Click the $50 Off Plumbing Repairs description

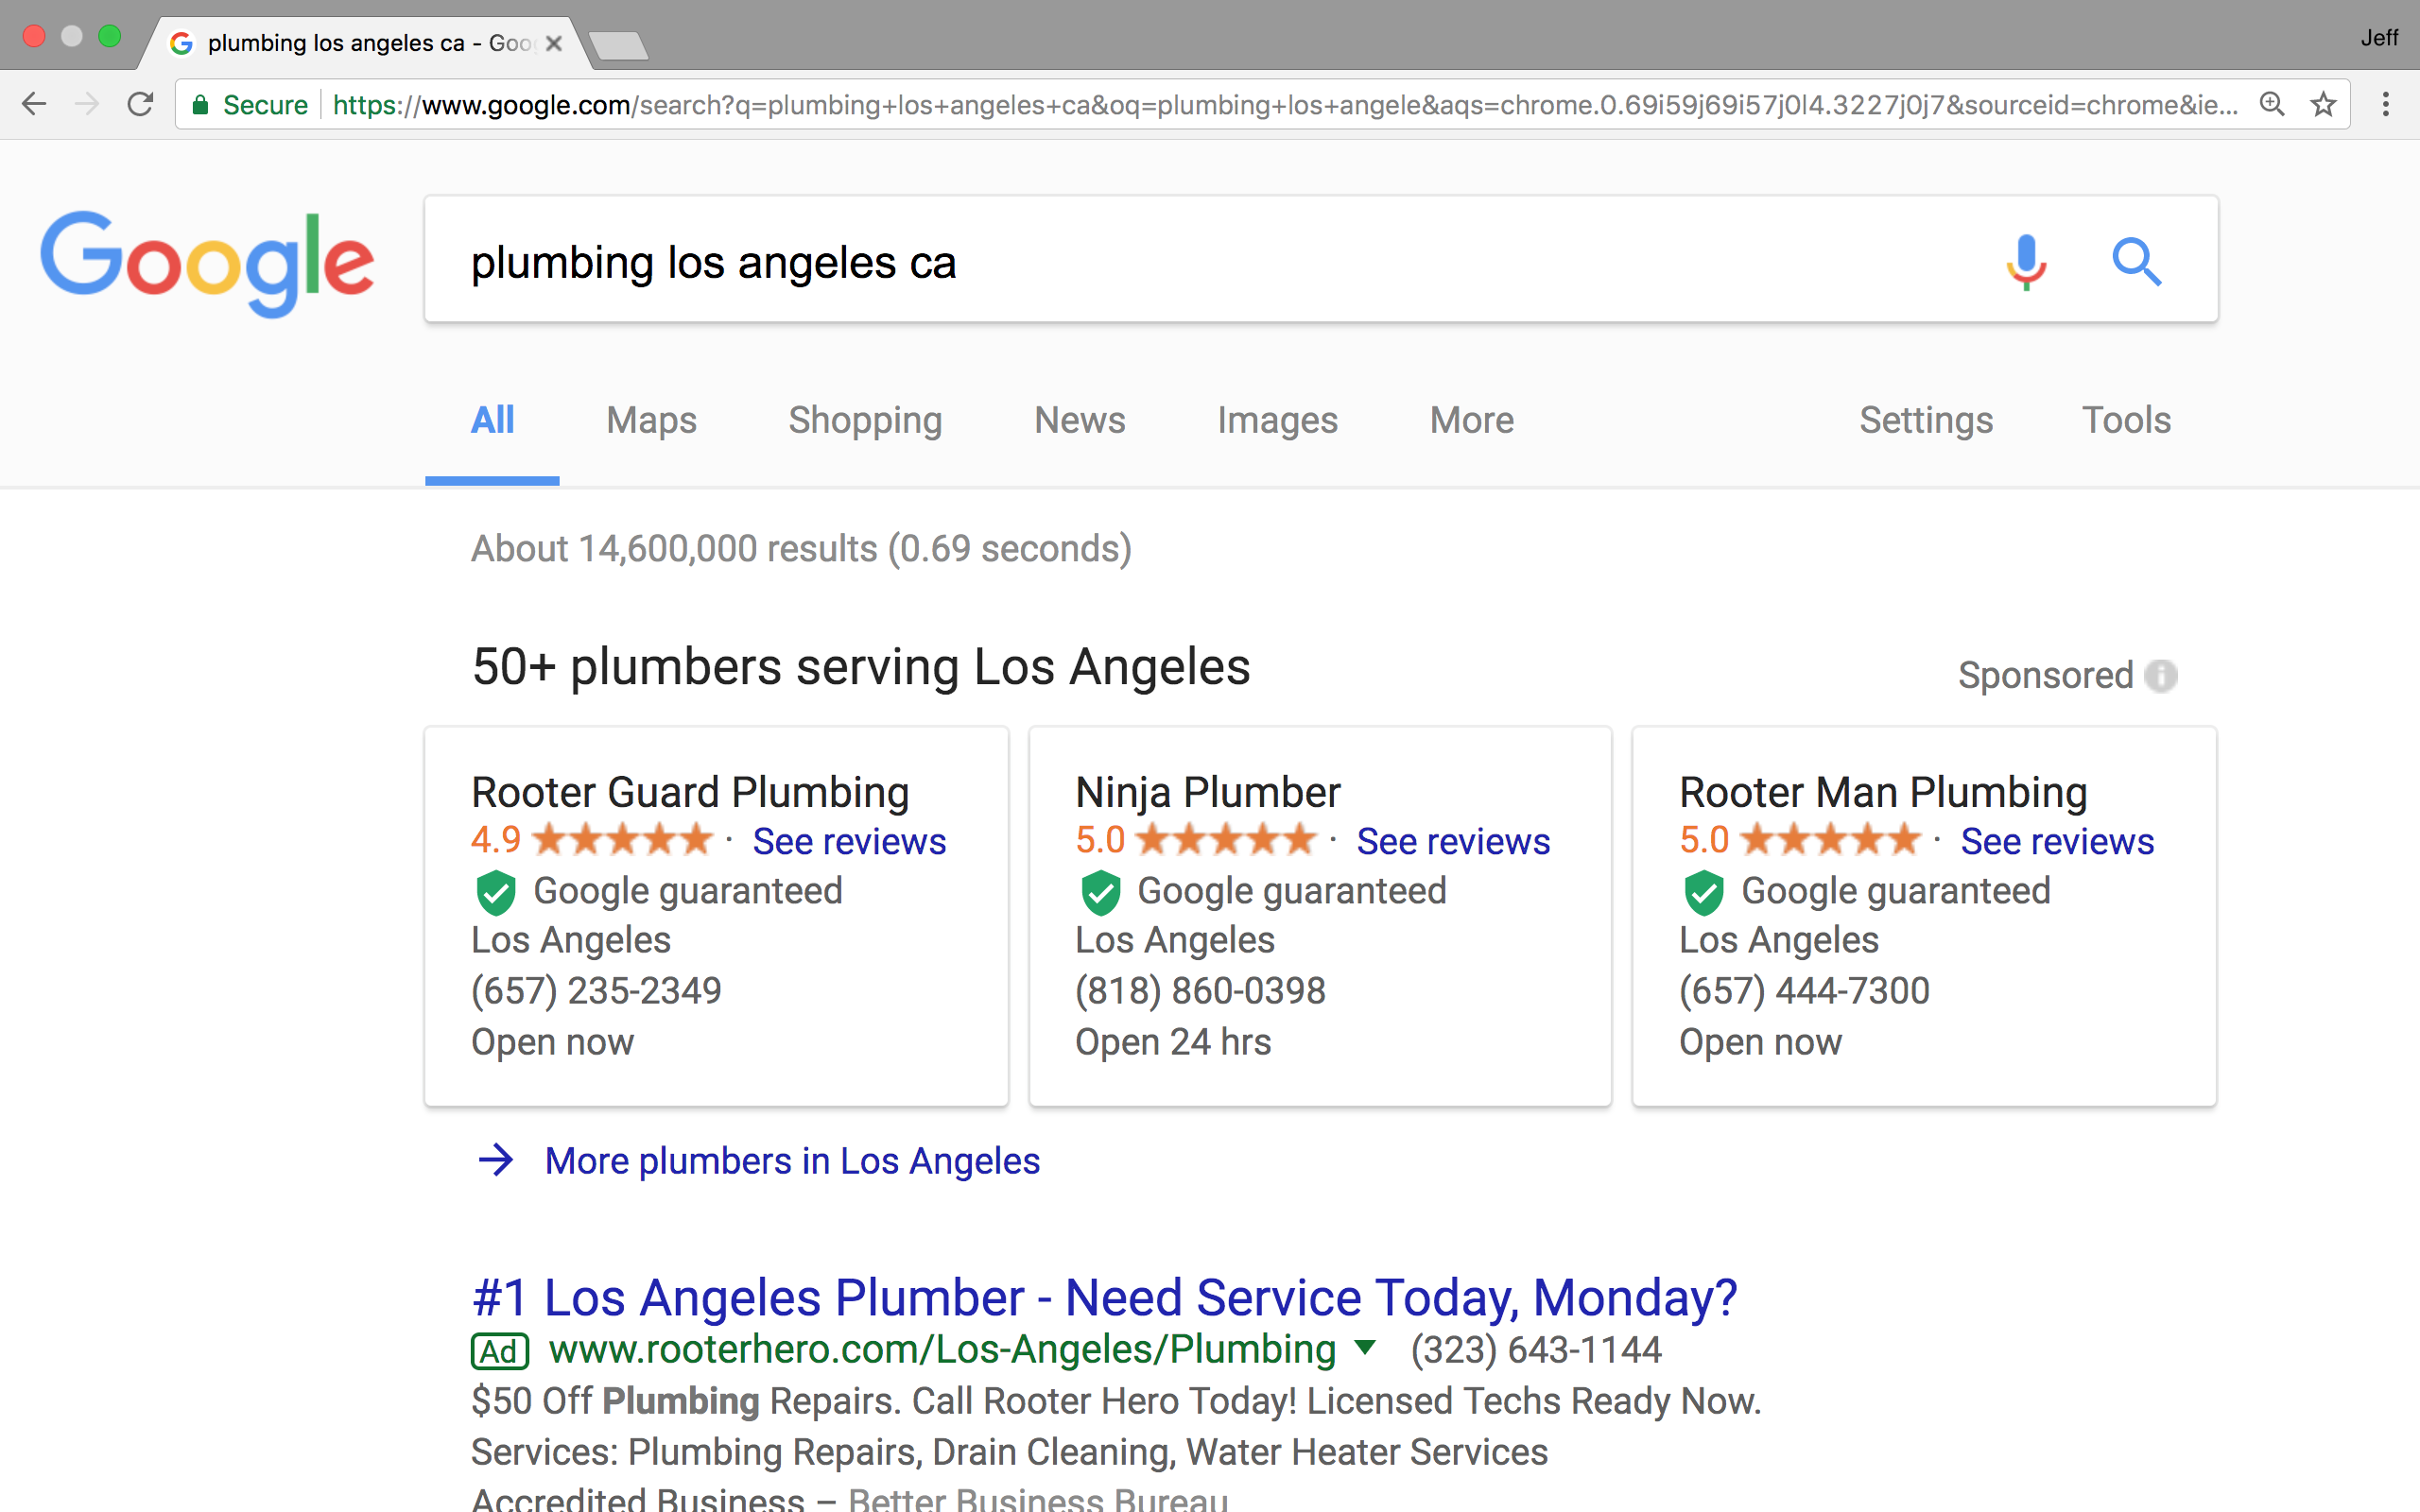click(x=1116, y=1401)
